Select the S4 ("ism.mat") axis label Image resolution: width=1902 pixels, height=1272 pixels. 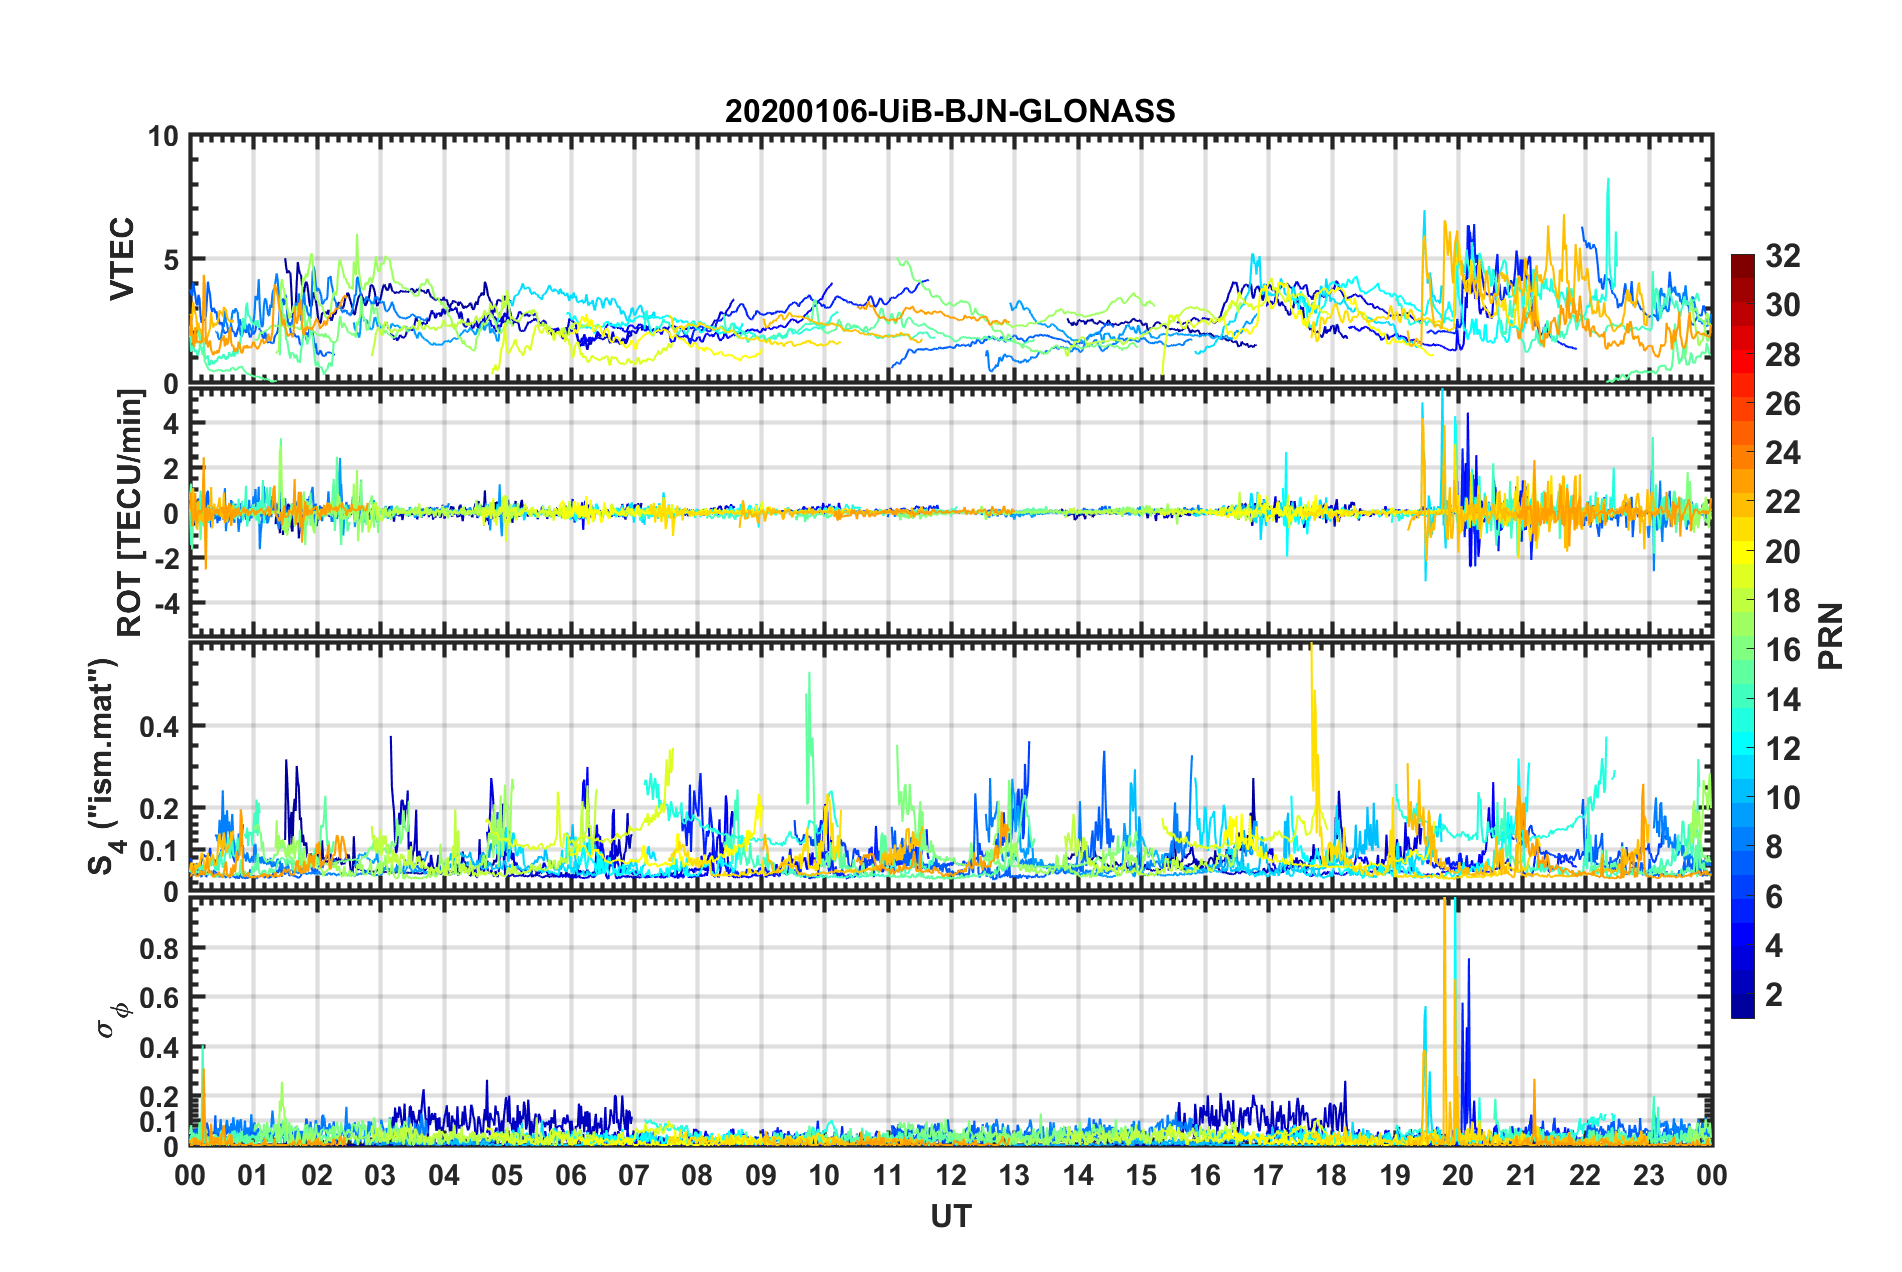click(104, 766)
